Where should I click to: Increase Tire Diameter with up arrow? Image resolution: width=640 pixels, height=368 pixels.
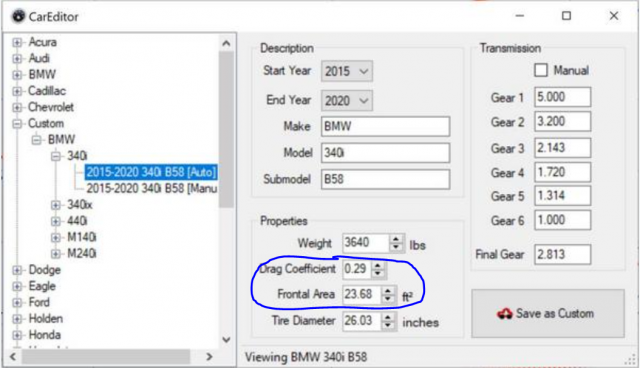(x=388, y=317)
